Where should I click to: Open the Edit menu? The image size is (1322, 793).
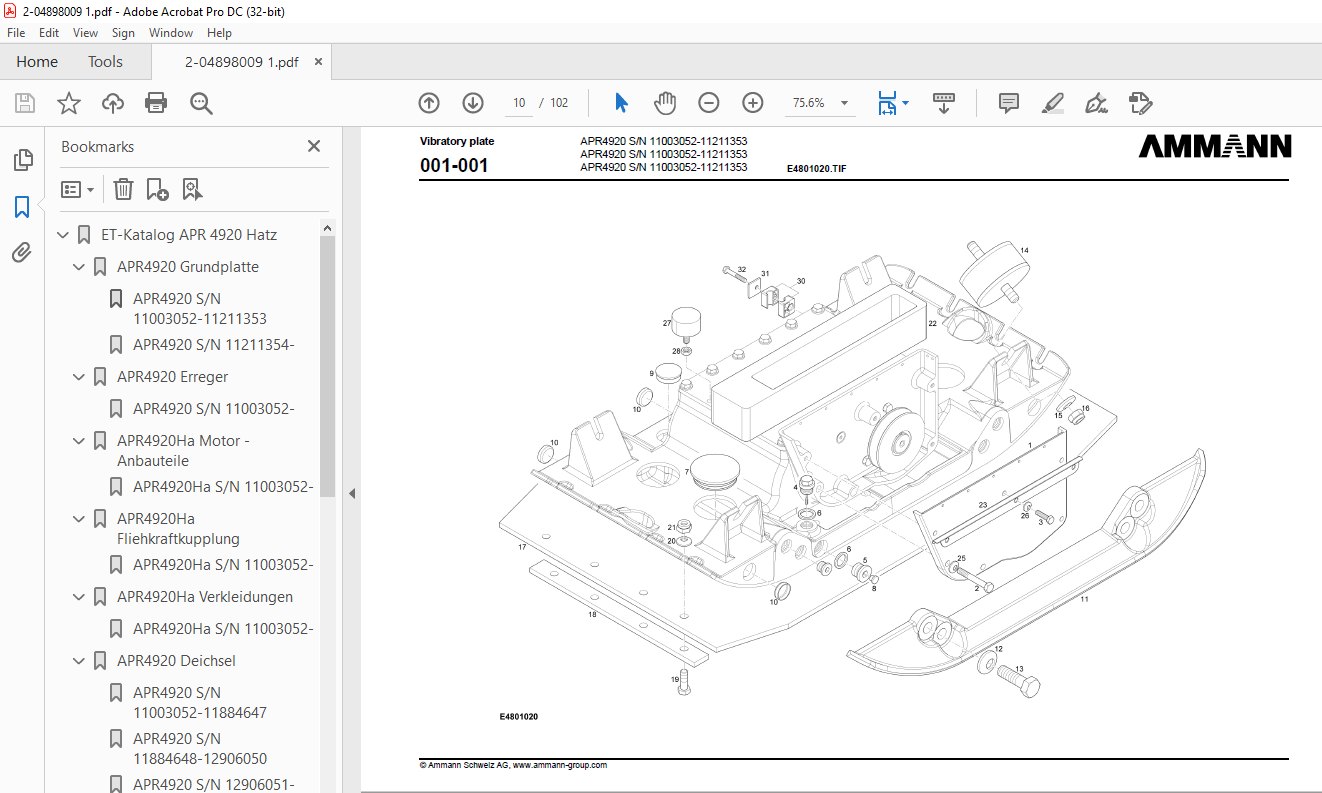[49, 33]
